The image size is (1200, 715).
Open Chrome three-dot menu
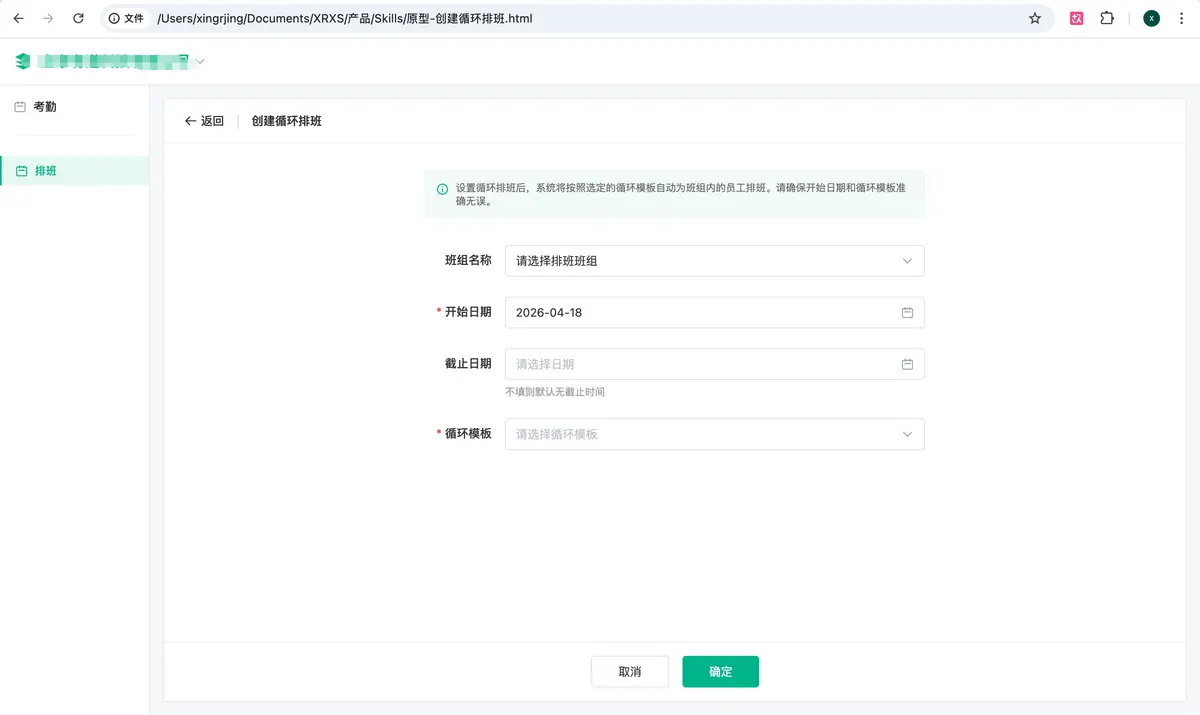(x=1183, y=18)
